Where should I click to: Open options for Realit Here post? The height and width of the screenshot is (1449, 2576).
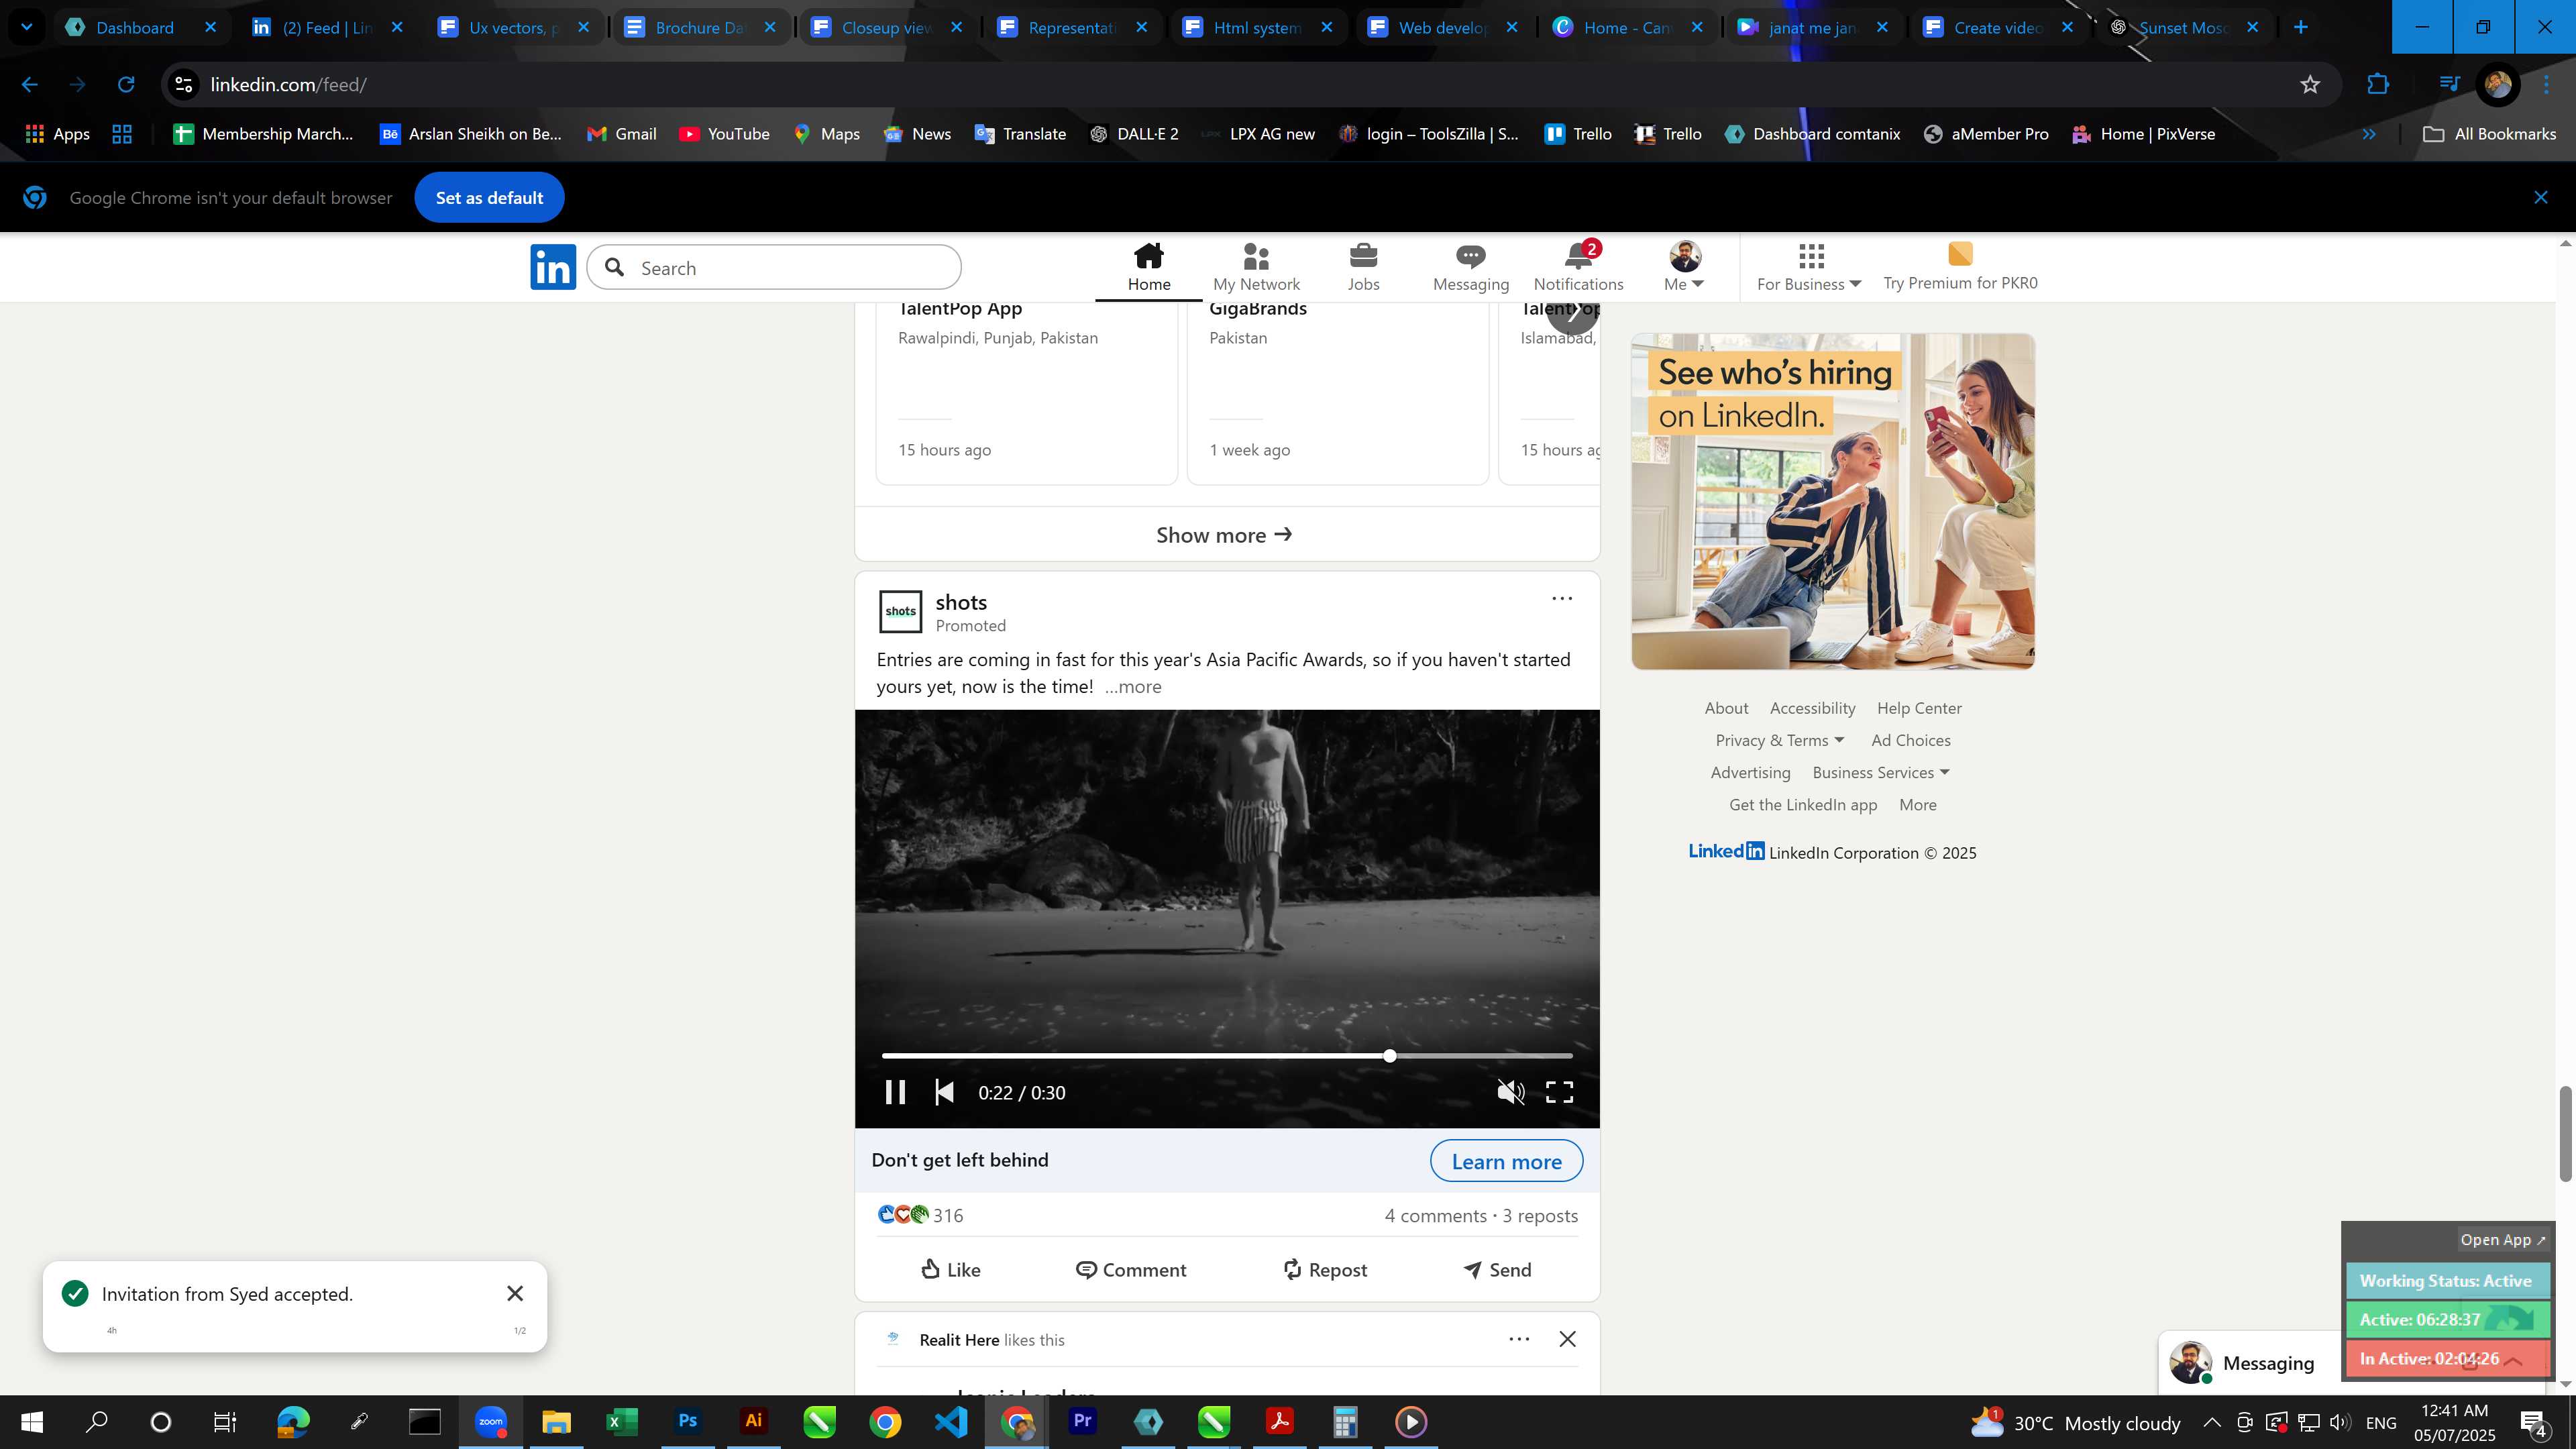click(x=1518, y=1339)
